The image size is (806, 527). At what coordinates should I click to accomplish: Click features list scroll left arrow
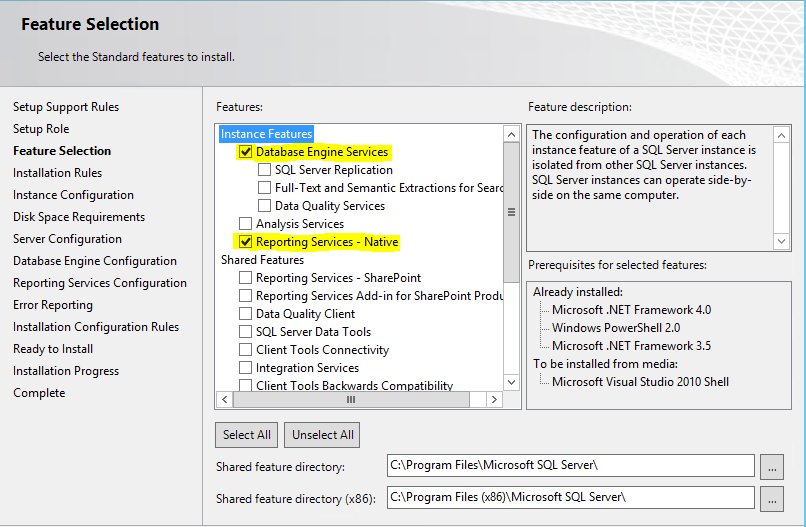coord(225,399)
